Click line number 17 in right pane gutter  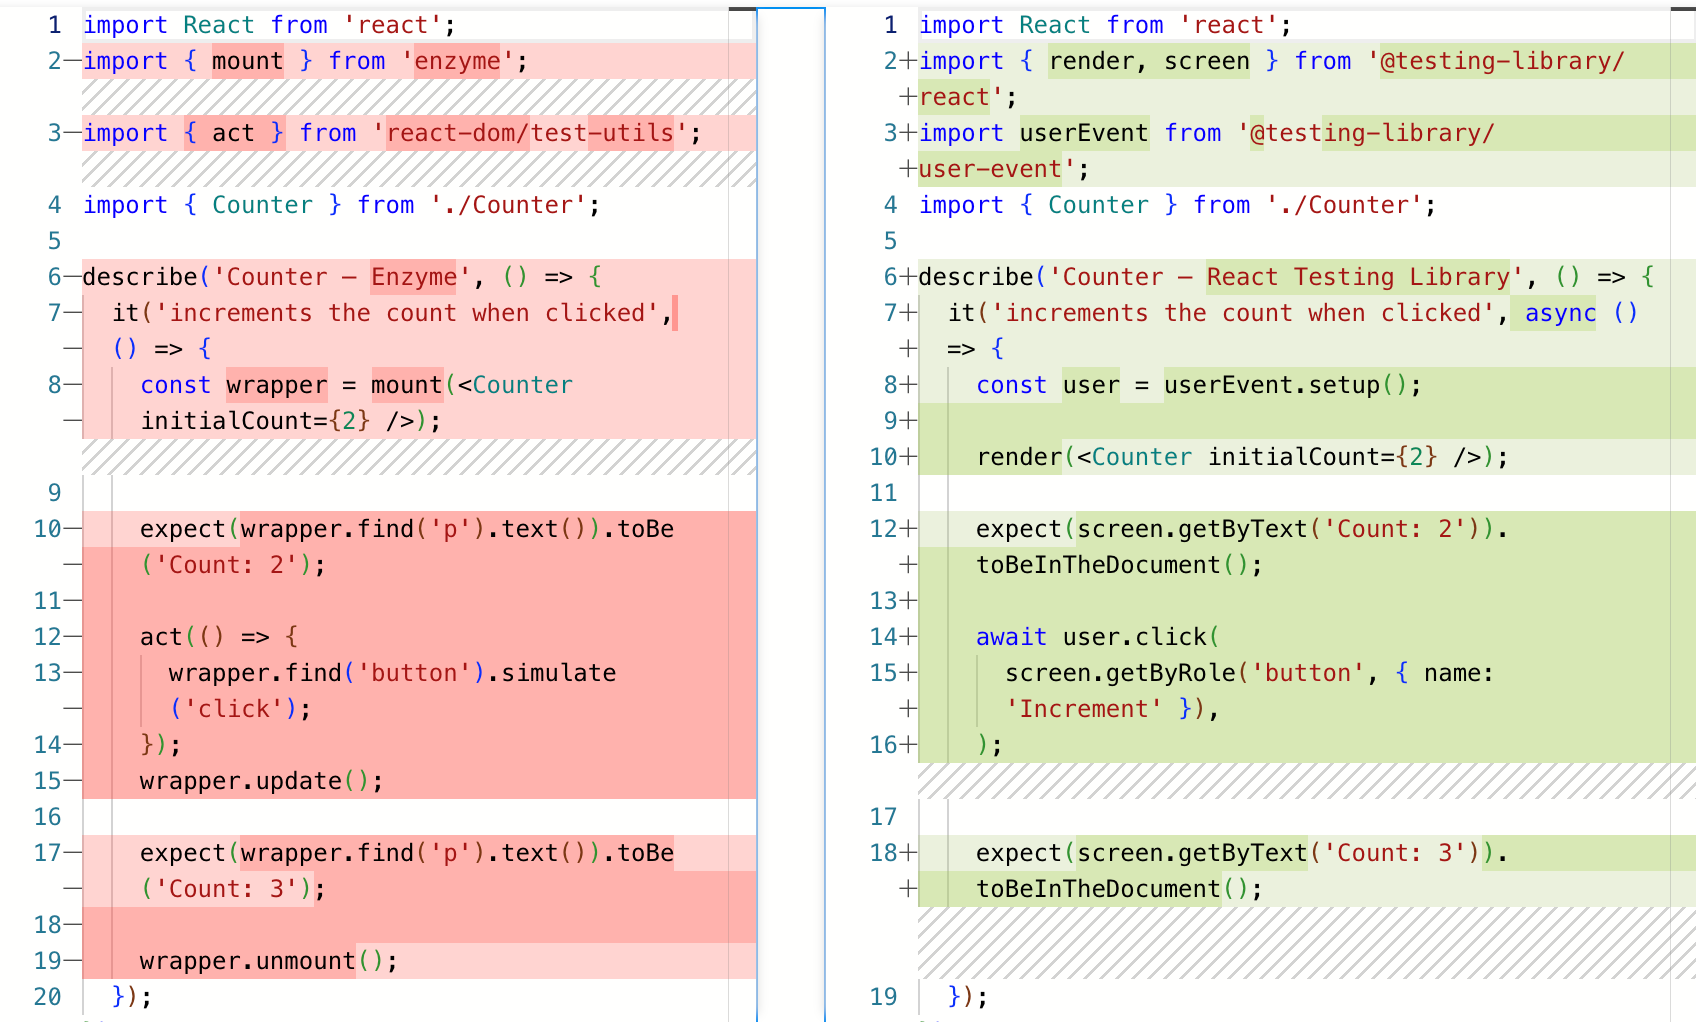(x=883, y=817)
